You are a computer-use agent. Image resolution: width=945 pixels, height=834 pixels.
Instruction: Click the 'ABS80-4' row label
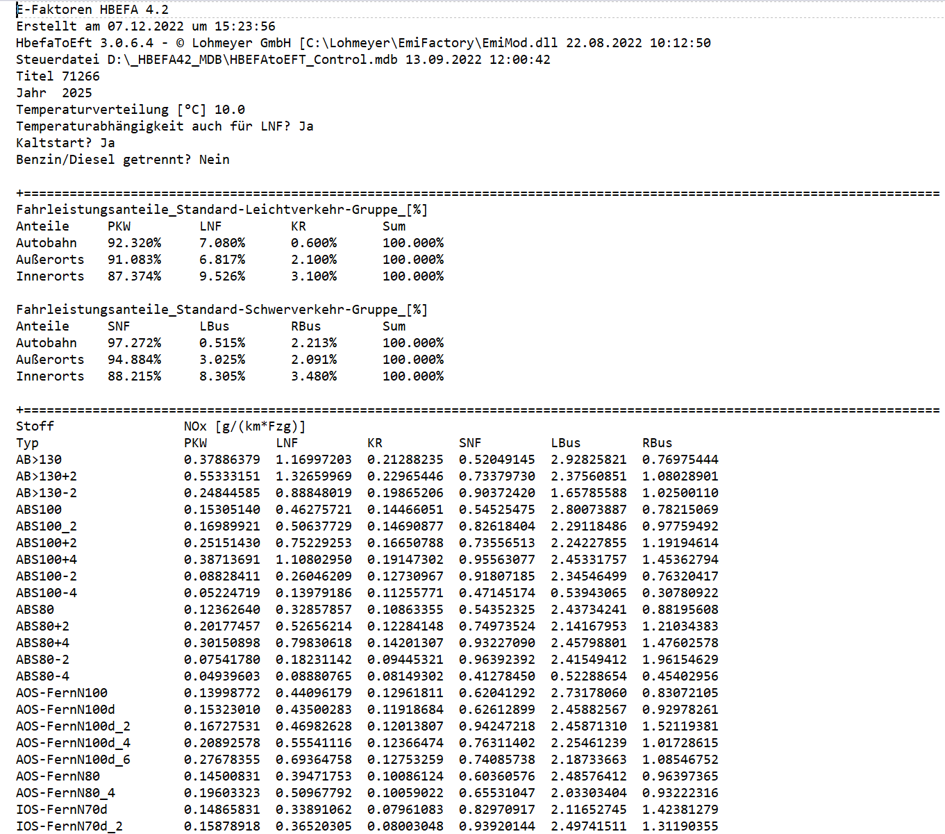coord(43,677)
